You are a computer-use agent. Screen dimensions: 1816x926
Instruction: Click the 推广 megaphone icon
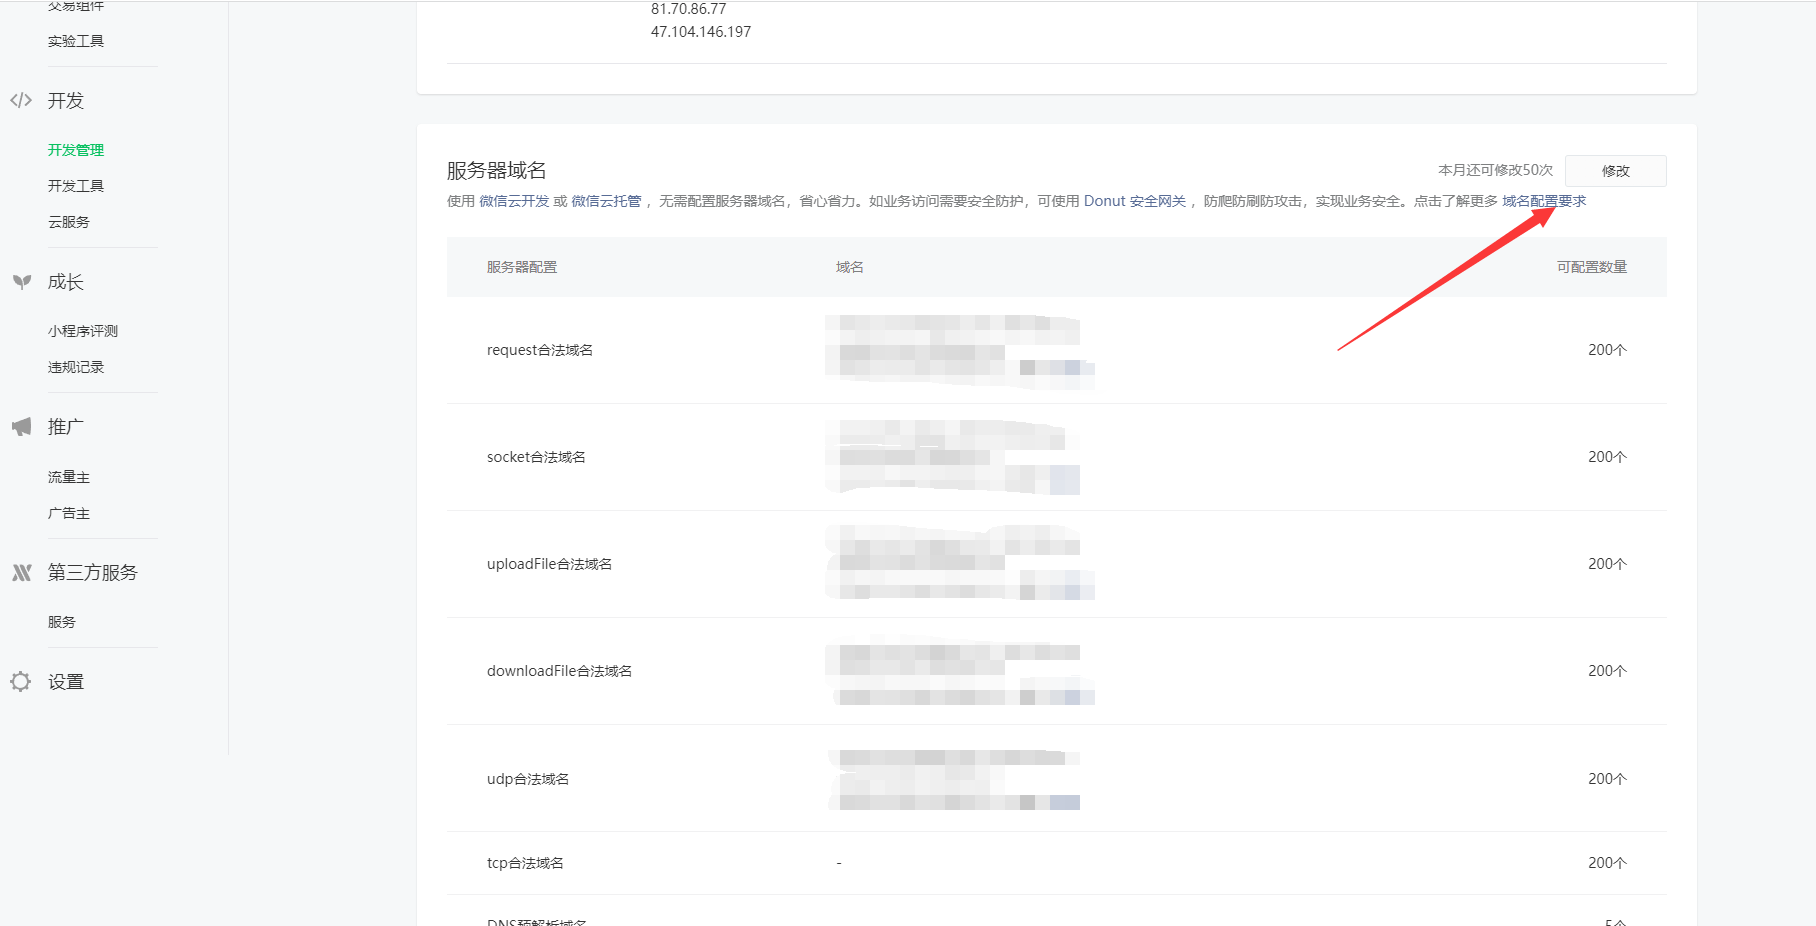click(21, 427)
